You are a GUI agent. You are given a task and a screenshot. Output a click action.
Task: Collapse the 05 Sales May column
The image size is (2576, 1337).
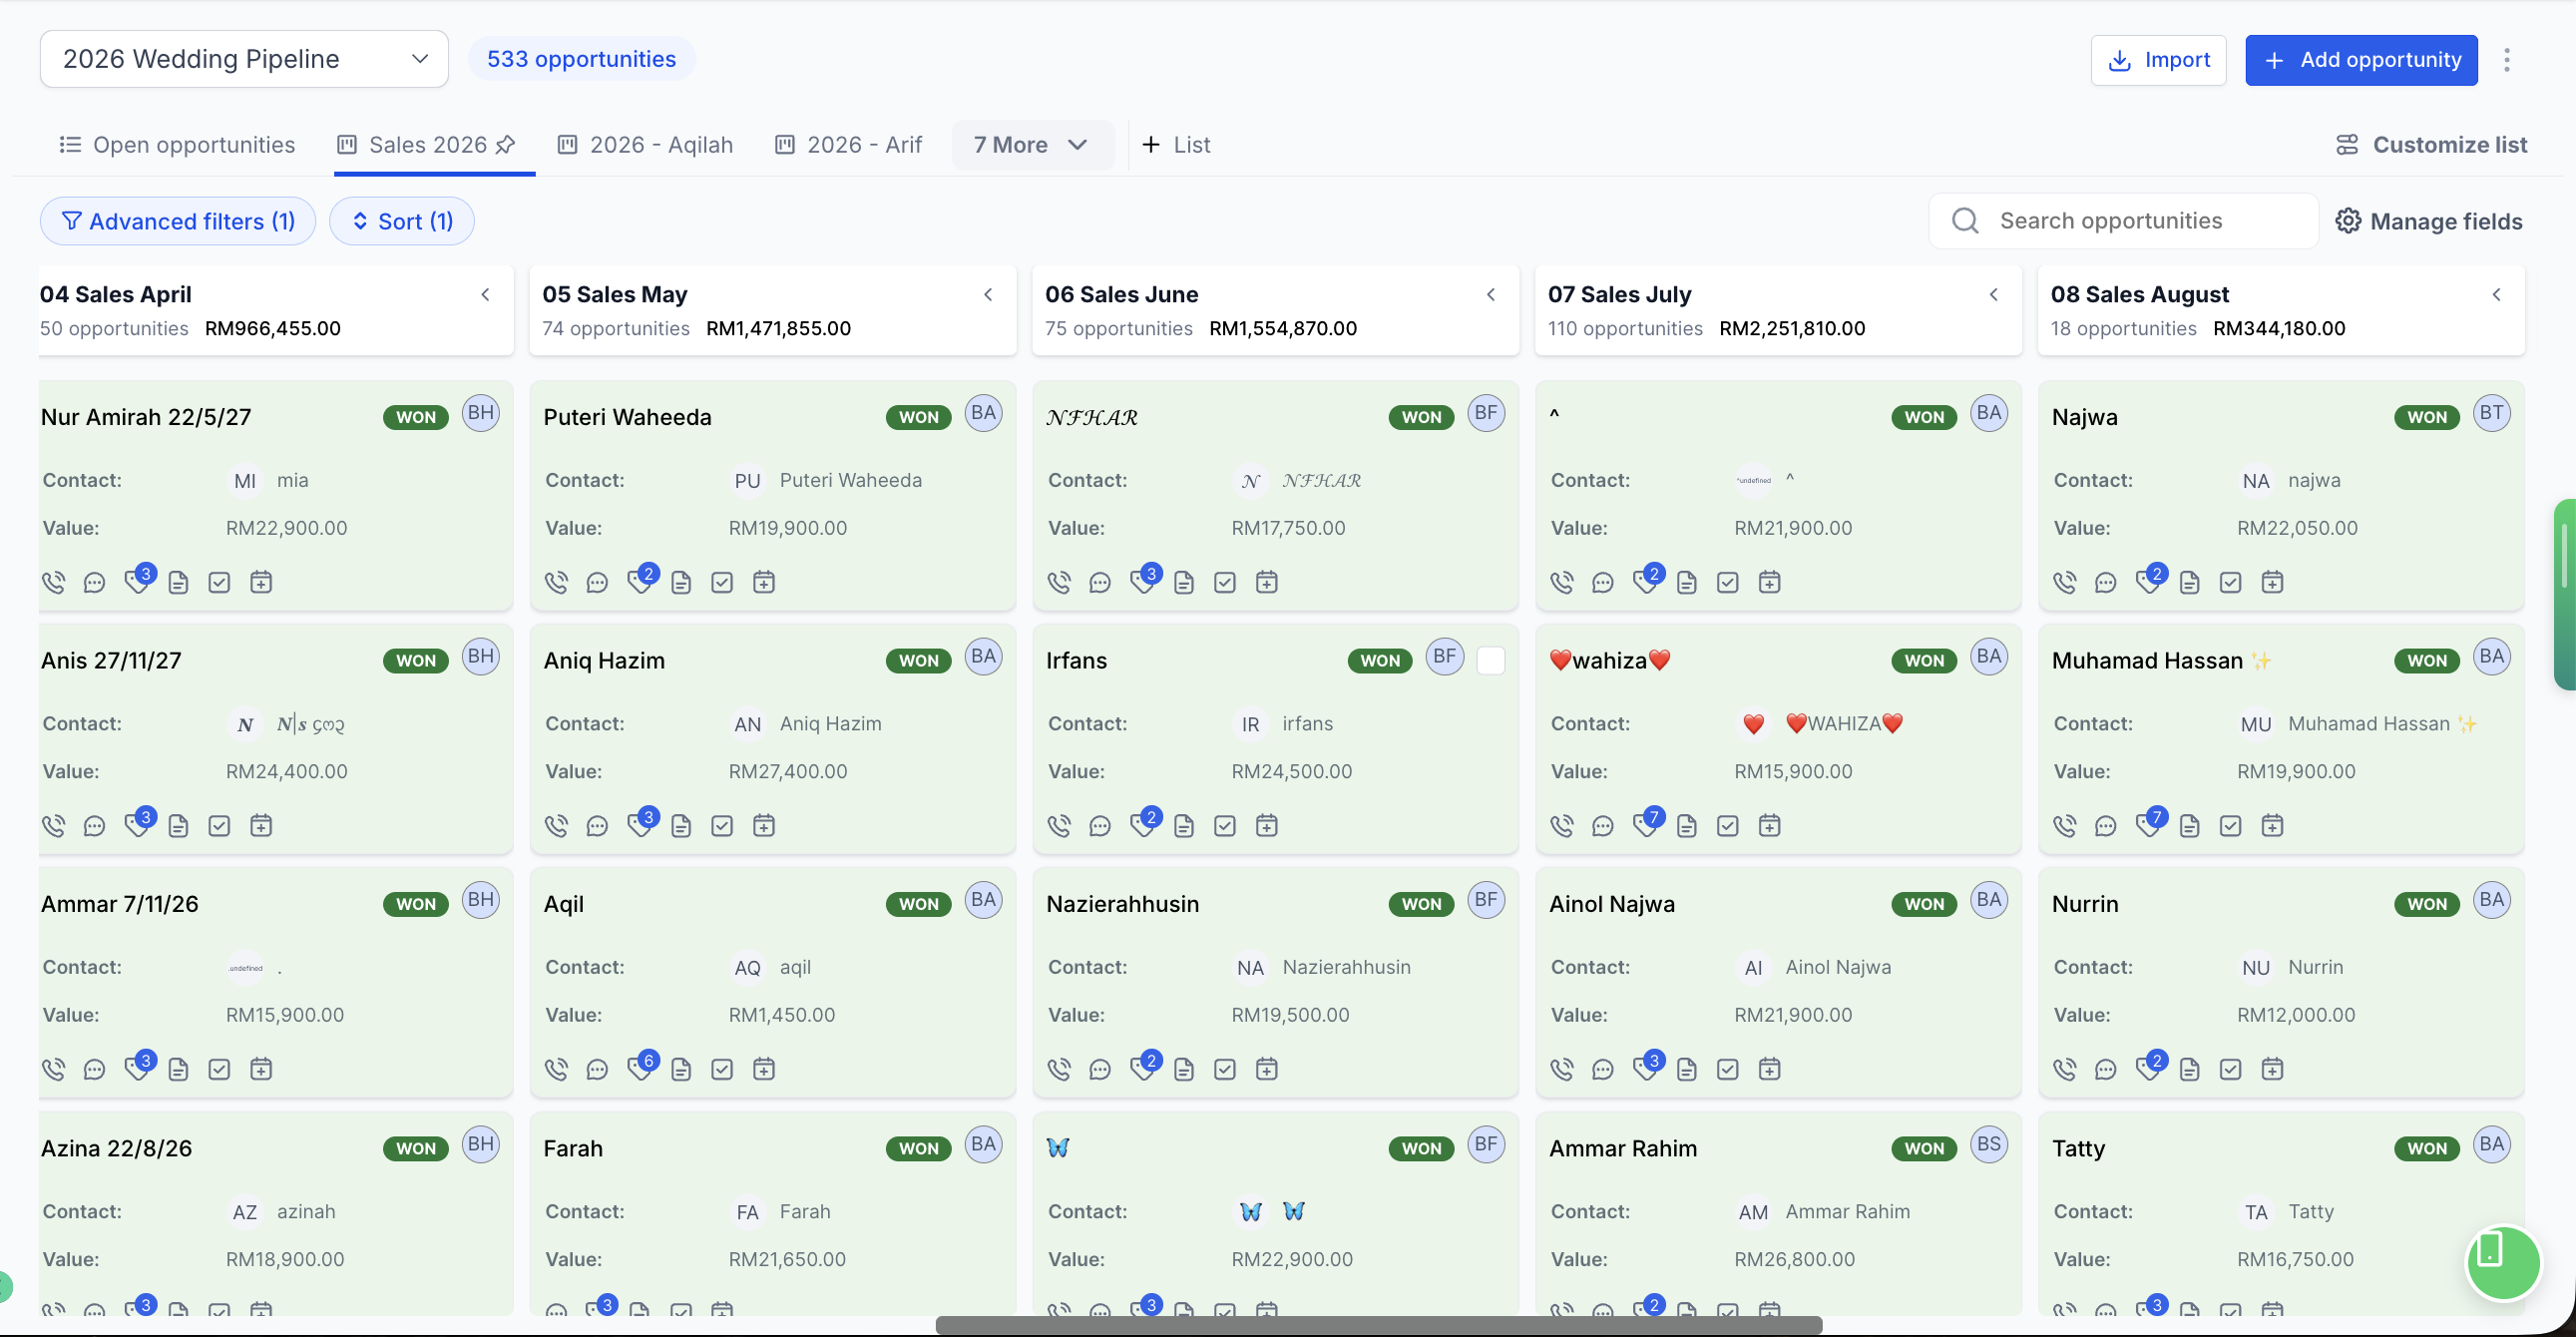[988, 294]
